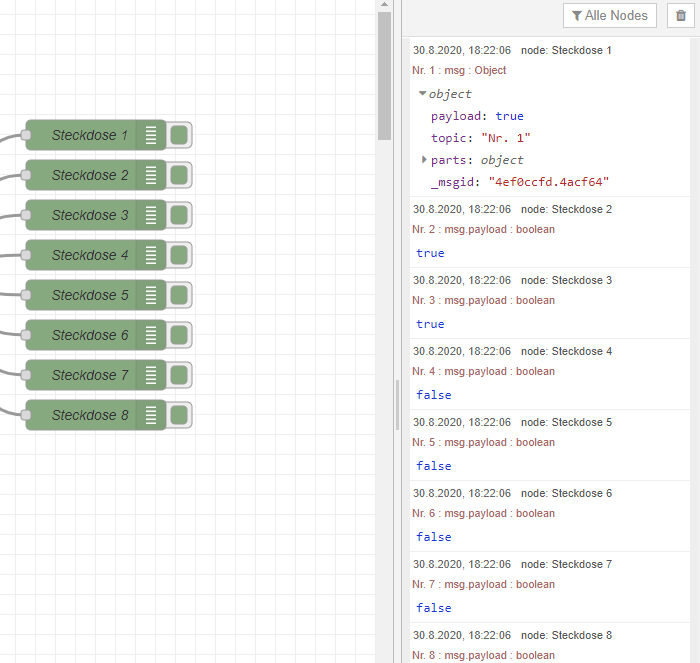Toggle the Steckdose 1 debug node output button
The width and height of the screenshot is (700, 663).
179,135
